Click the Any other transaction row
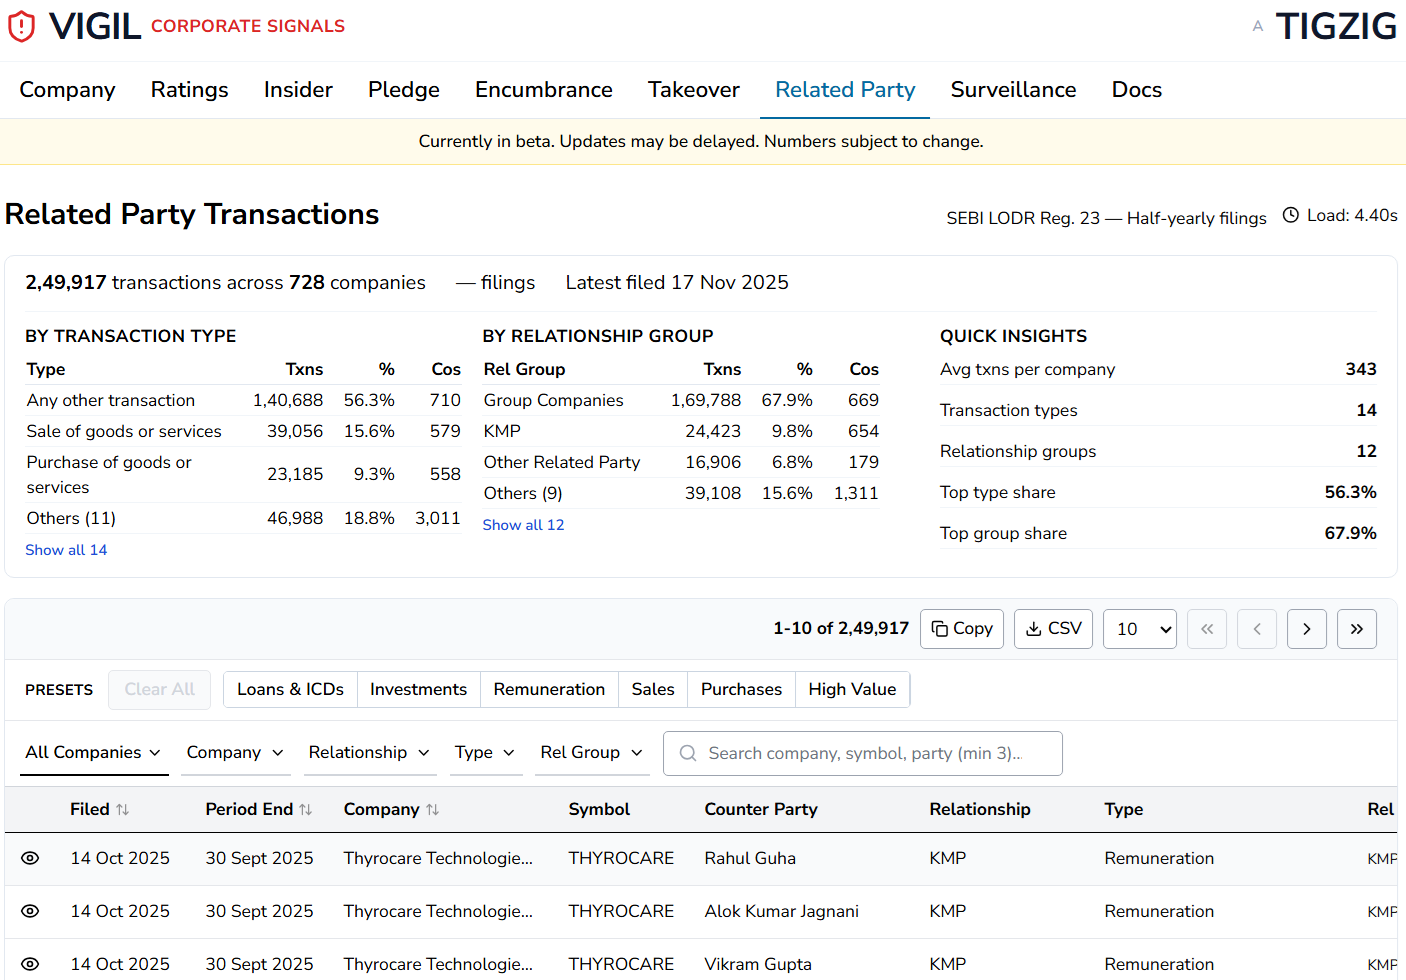1406x980 pixels. [x=243, y=400]
